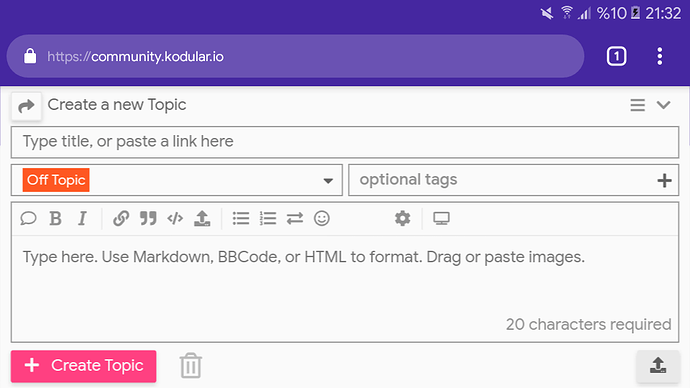690x388 pixels.
Task: Collapse the composer with chevron
Action: [x=664, y=105]
